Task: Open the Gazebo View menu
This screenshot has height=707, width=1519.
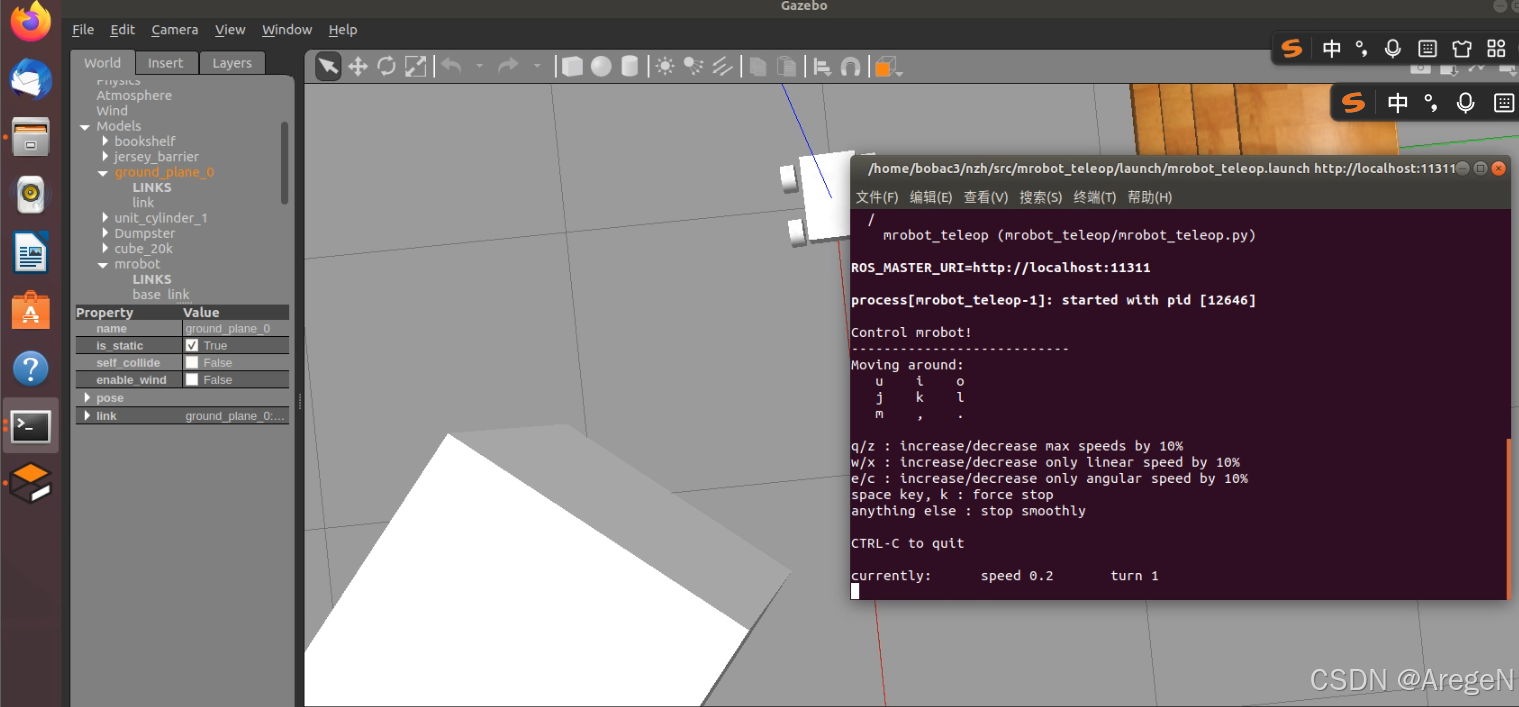Action: click(x=230, y=30)
